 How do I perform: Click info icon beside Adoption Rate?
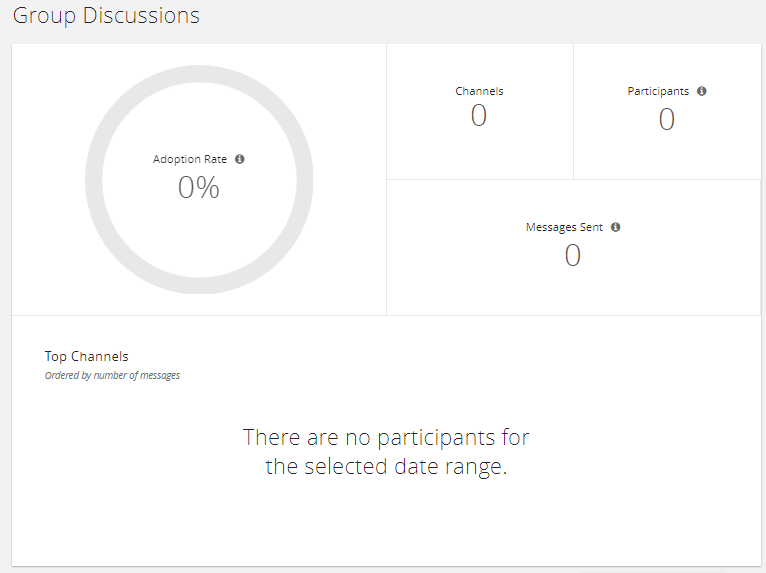tap(240, 159)
